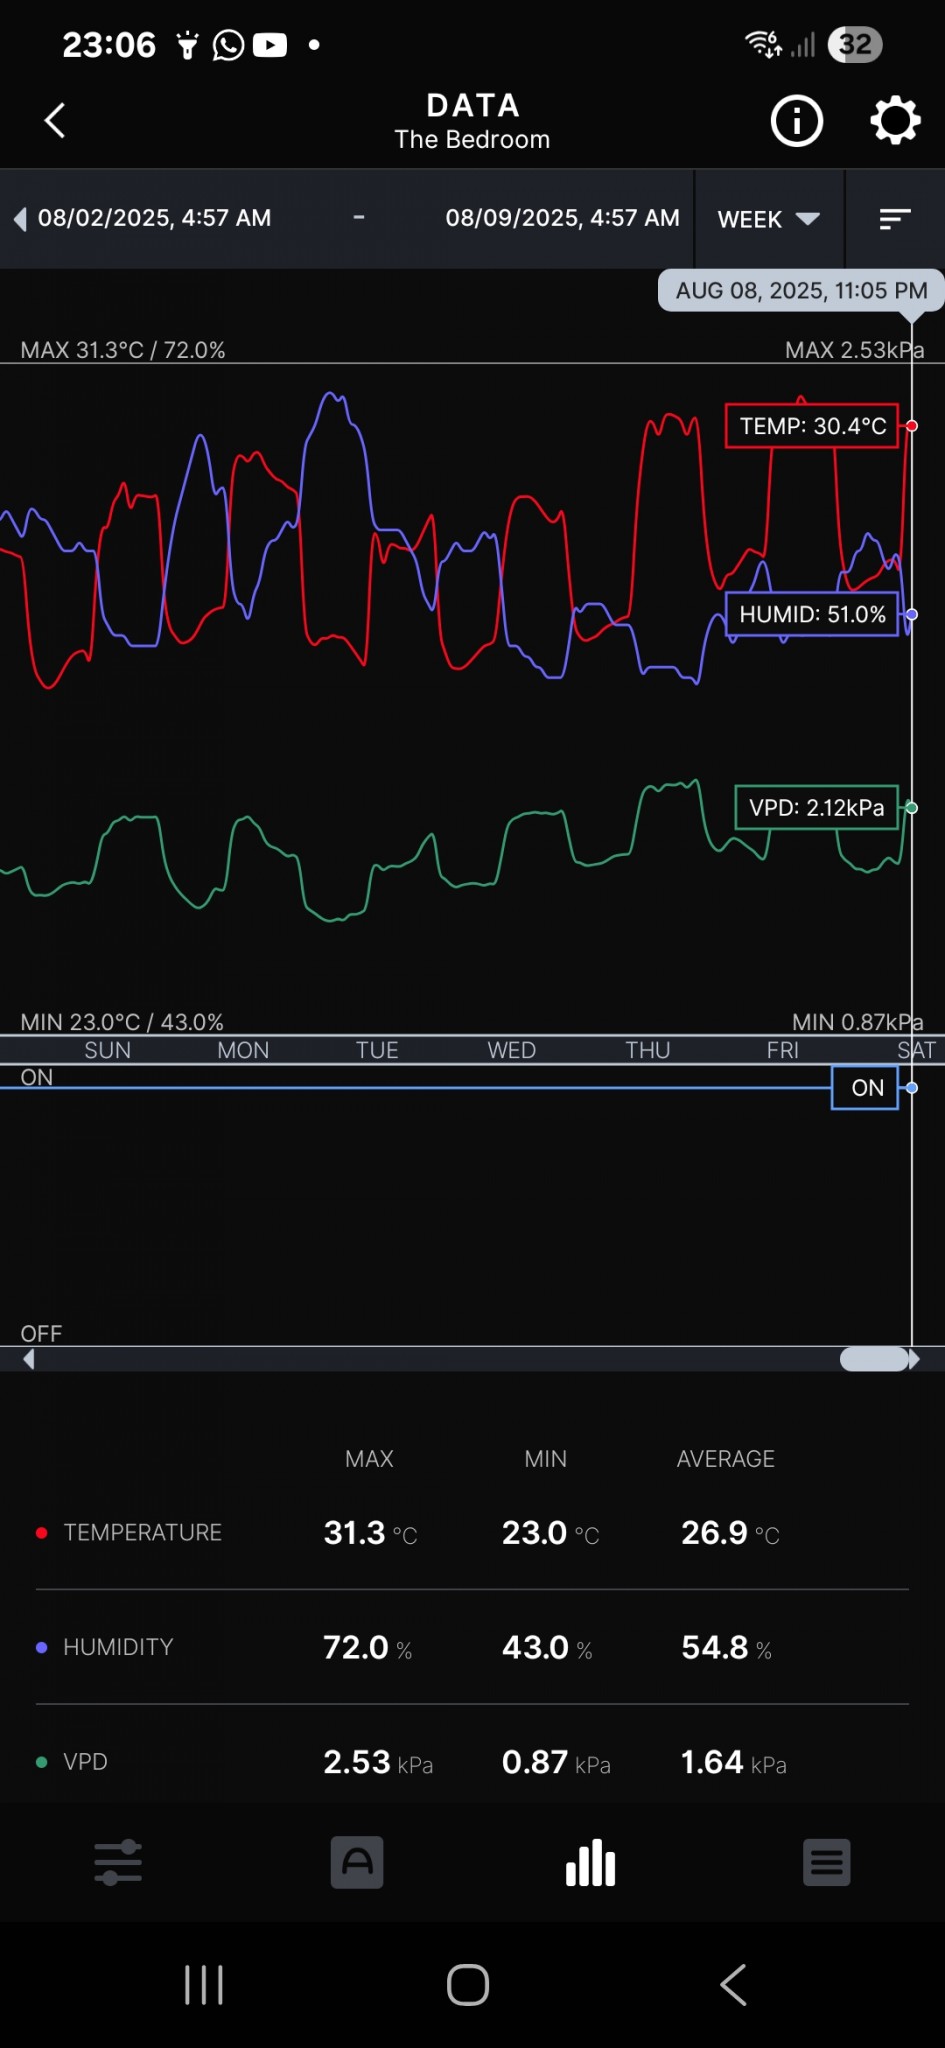The height and width of the screenshot is (2048, 945).
Task: Tap the back arrow in header
Action: (x=55, y=121)
